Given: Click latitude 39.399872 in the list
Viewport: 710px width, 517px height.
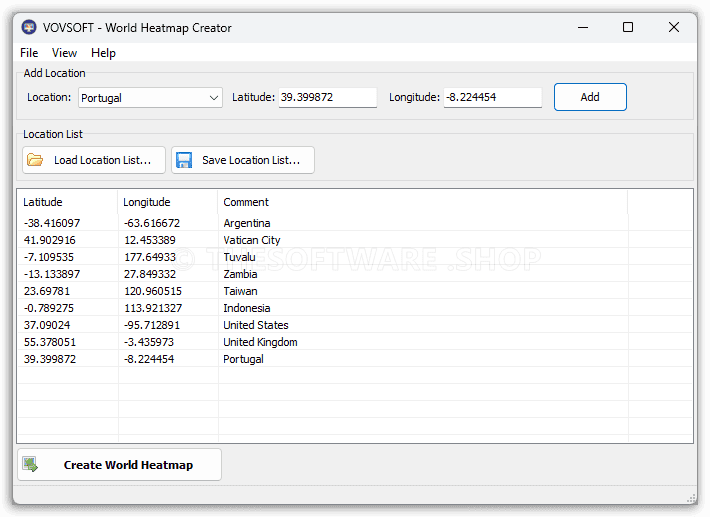Looking at the screenshot, I should point(50,359).
